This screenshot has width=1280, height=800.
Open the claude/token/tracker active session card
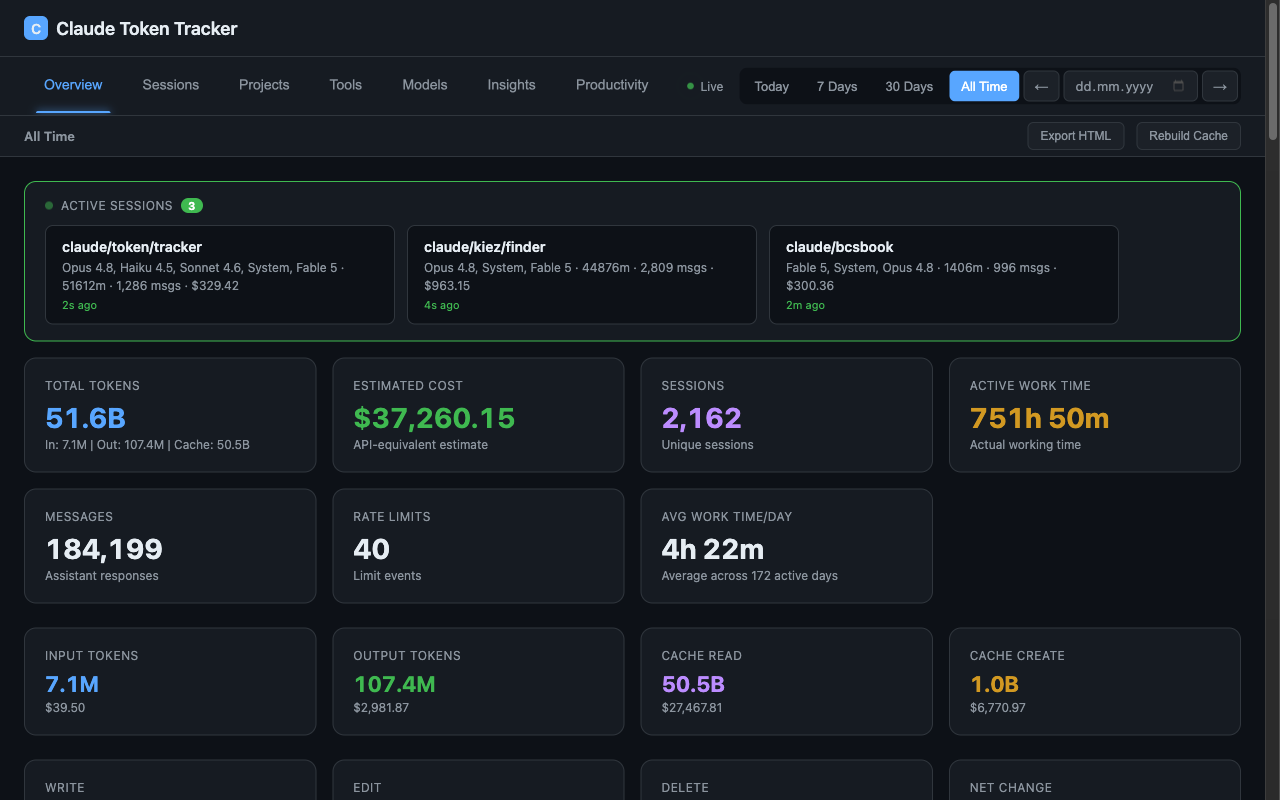pos(220,275)
